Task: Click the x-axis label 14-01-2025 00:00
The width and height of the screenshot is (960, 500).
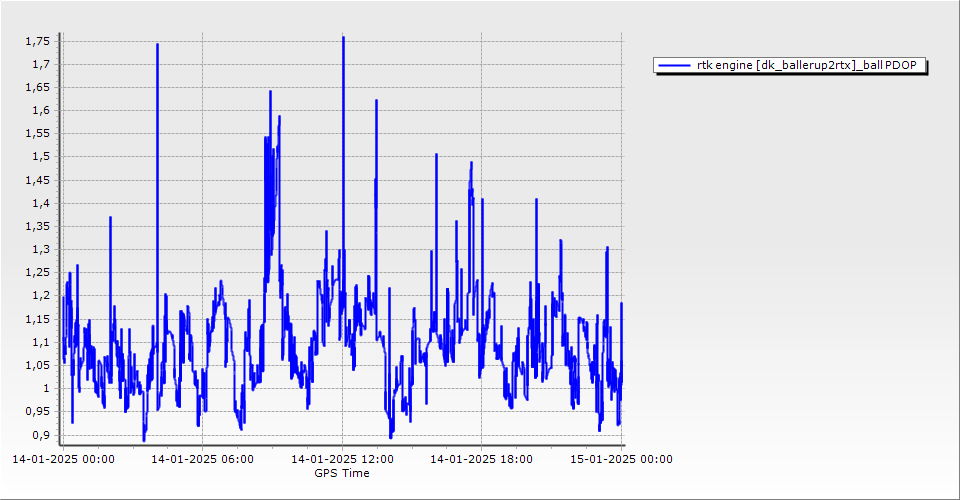Action: pos(63,459)
